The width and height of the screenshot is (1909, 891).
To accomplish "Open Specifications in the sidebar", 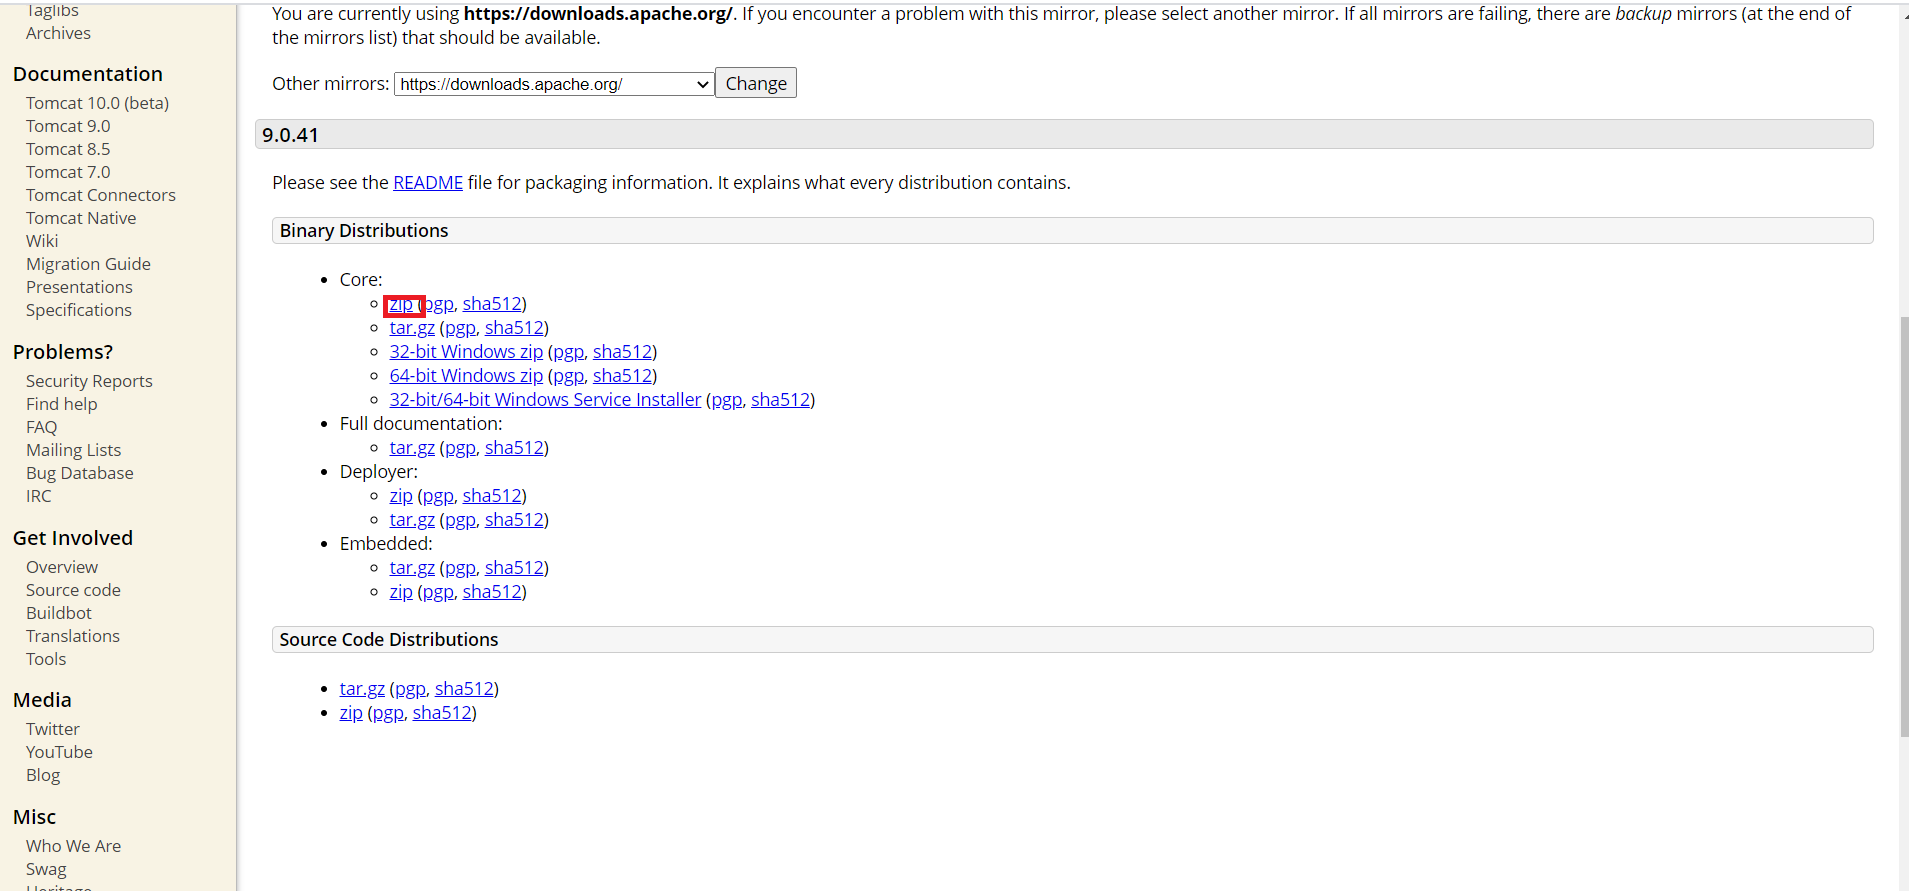I will coord(79,310).
